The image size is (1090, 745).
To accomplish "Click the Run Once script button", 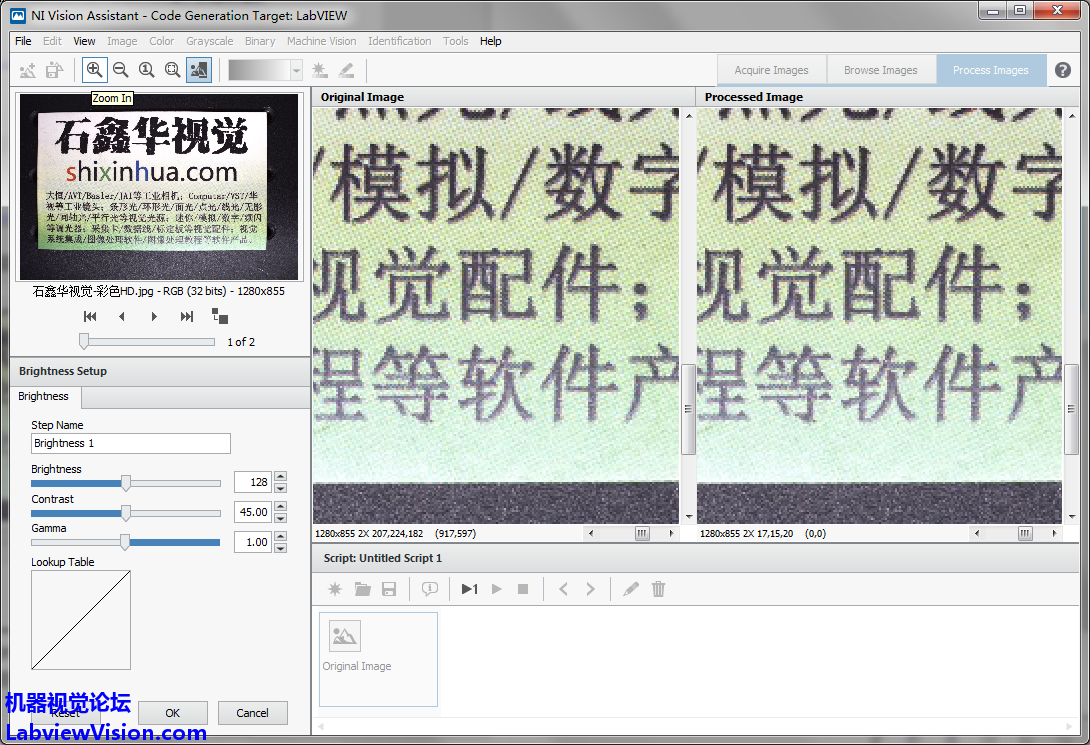I will (x=469, y=589).
